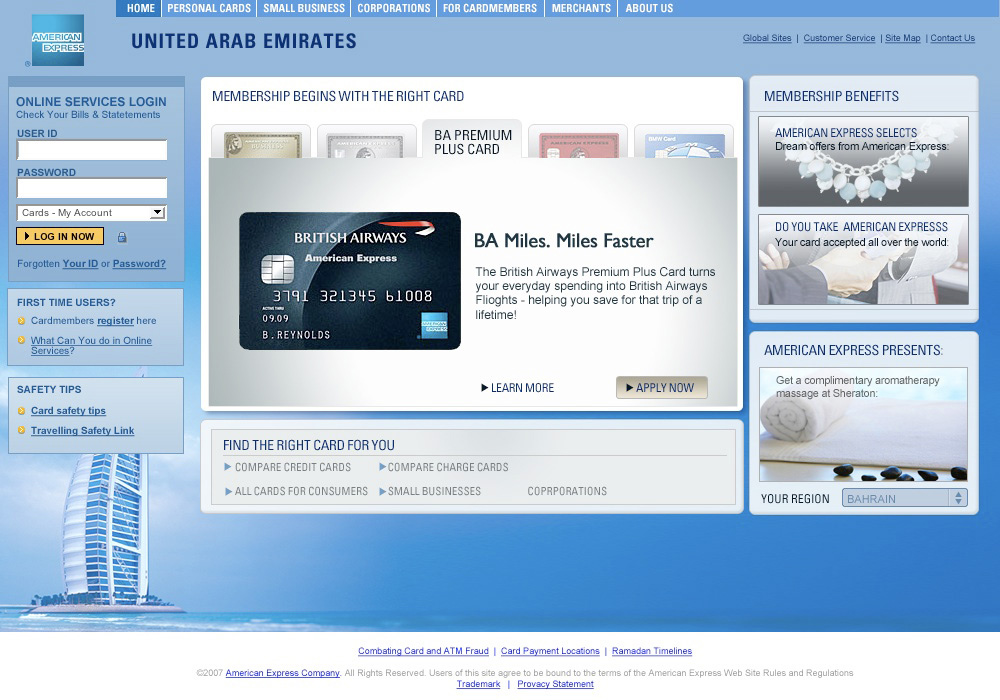Open the Small Business menu item
The width and height of the screenshot is (1000, 700).
[304, 8]
